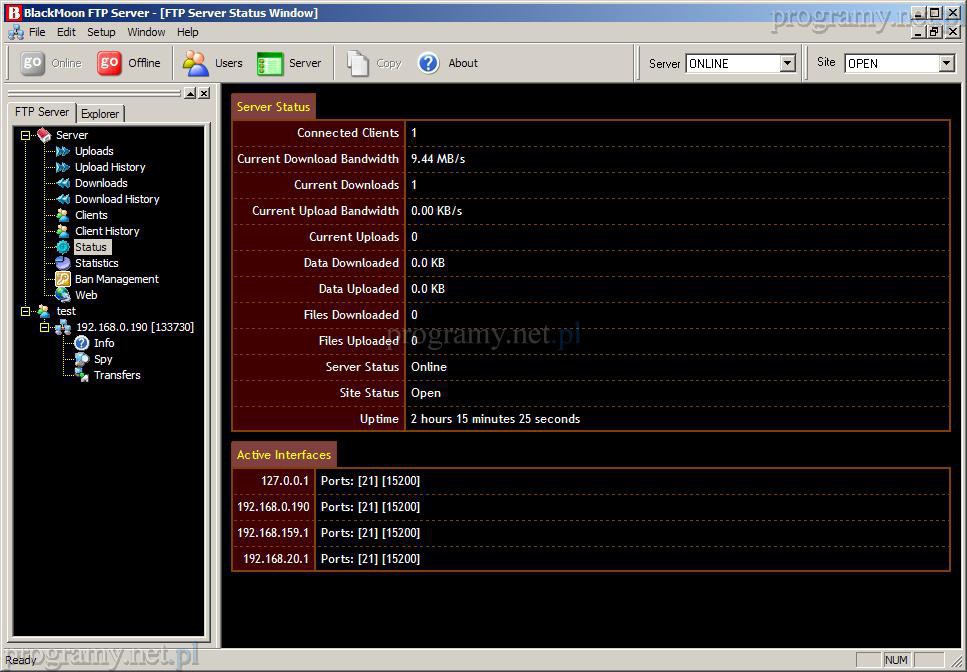The image size is (967, 672).
Task: Open the Setup menu
Action: coord(101,32)
